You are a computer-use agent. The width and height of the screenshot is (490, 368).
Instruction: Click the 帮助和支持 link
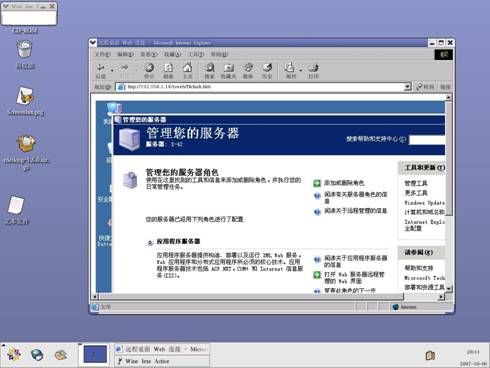coord(419,268)
